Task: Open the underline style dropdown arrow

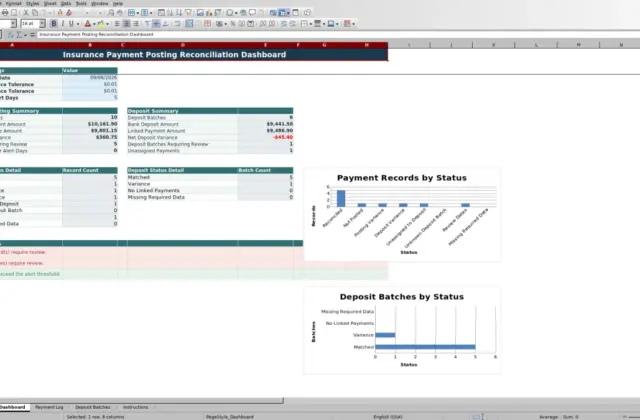Action: pos(78,24)
